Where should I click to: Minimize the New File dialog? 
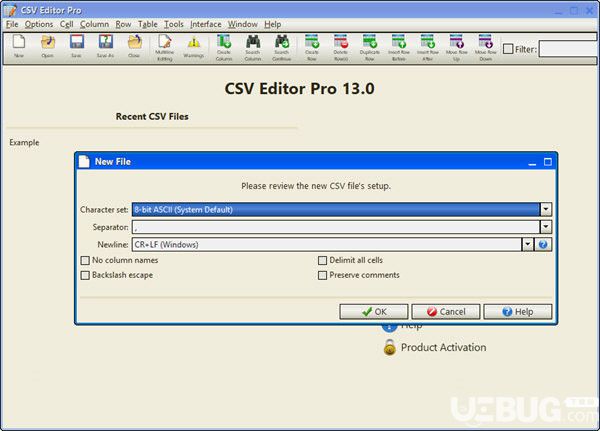click(x=532, y=163)
